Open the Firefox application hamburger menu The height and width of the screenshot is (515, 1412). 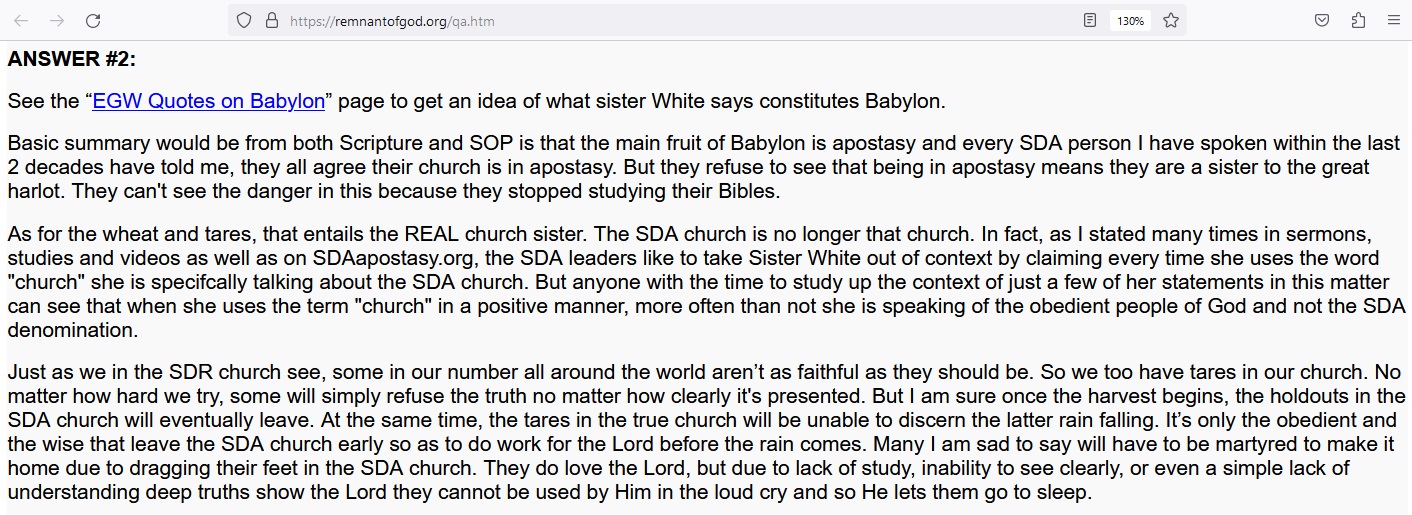[1394, 20]
